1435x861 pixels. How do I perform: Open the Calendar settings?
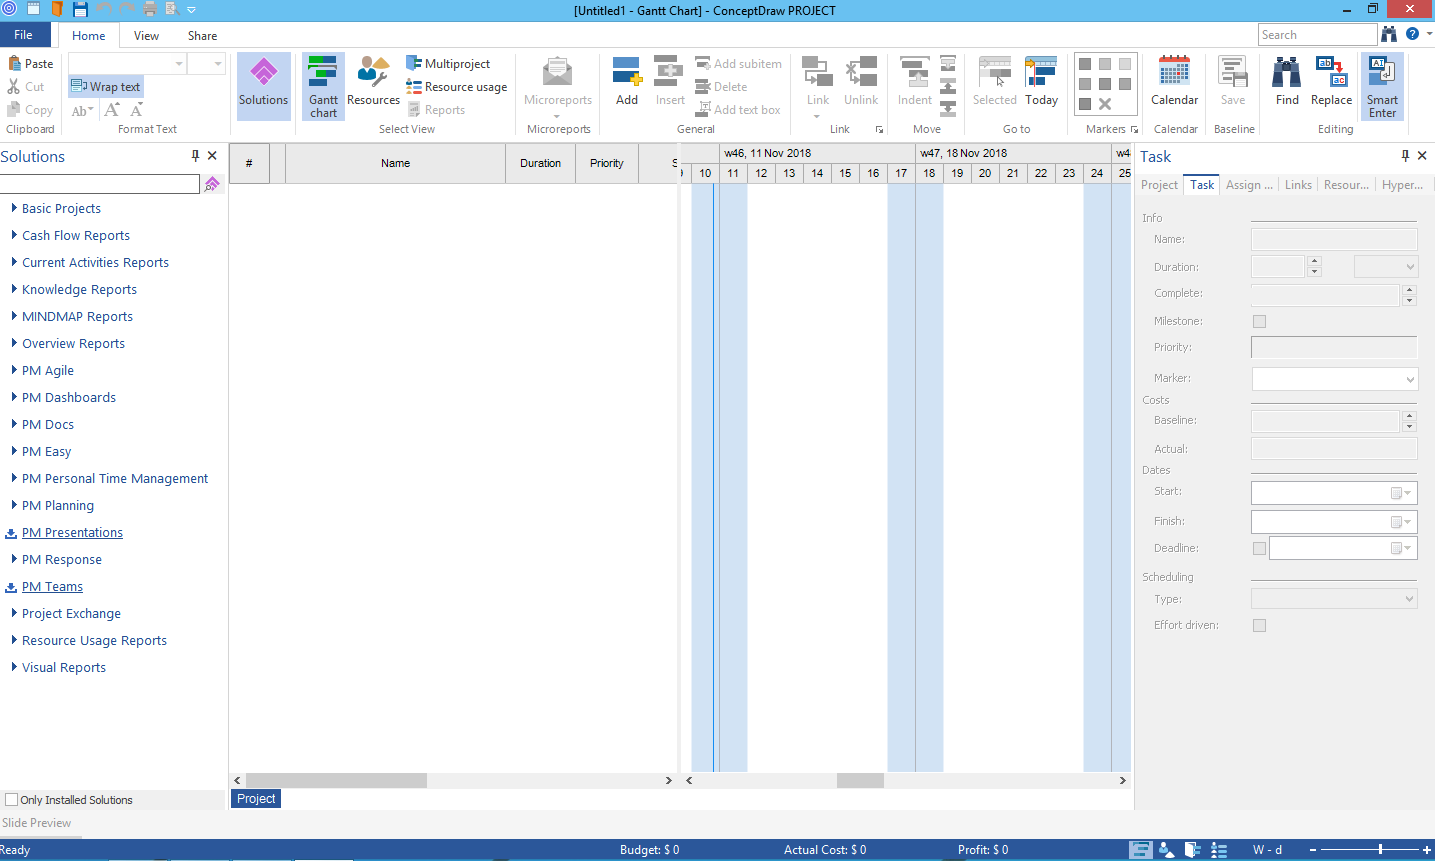1174,82
